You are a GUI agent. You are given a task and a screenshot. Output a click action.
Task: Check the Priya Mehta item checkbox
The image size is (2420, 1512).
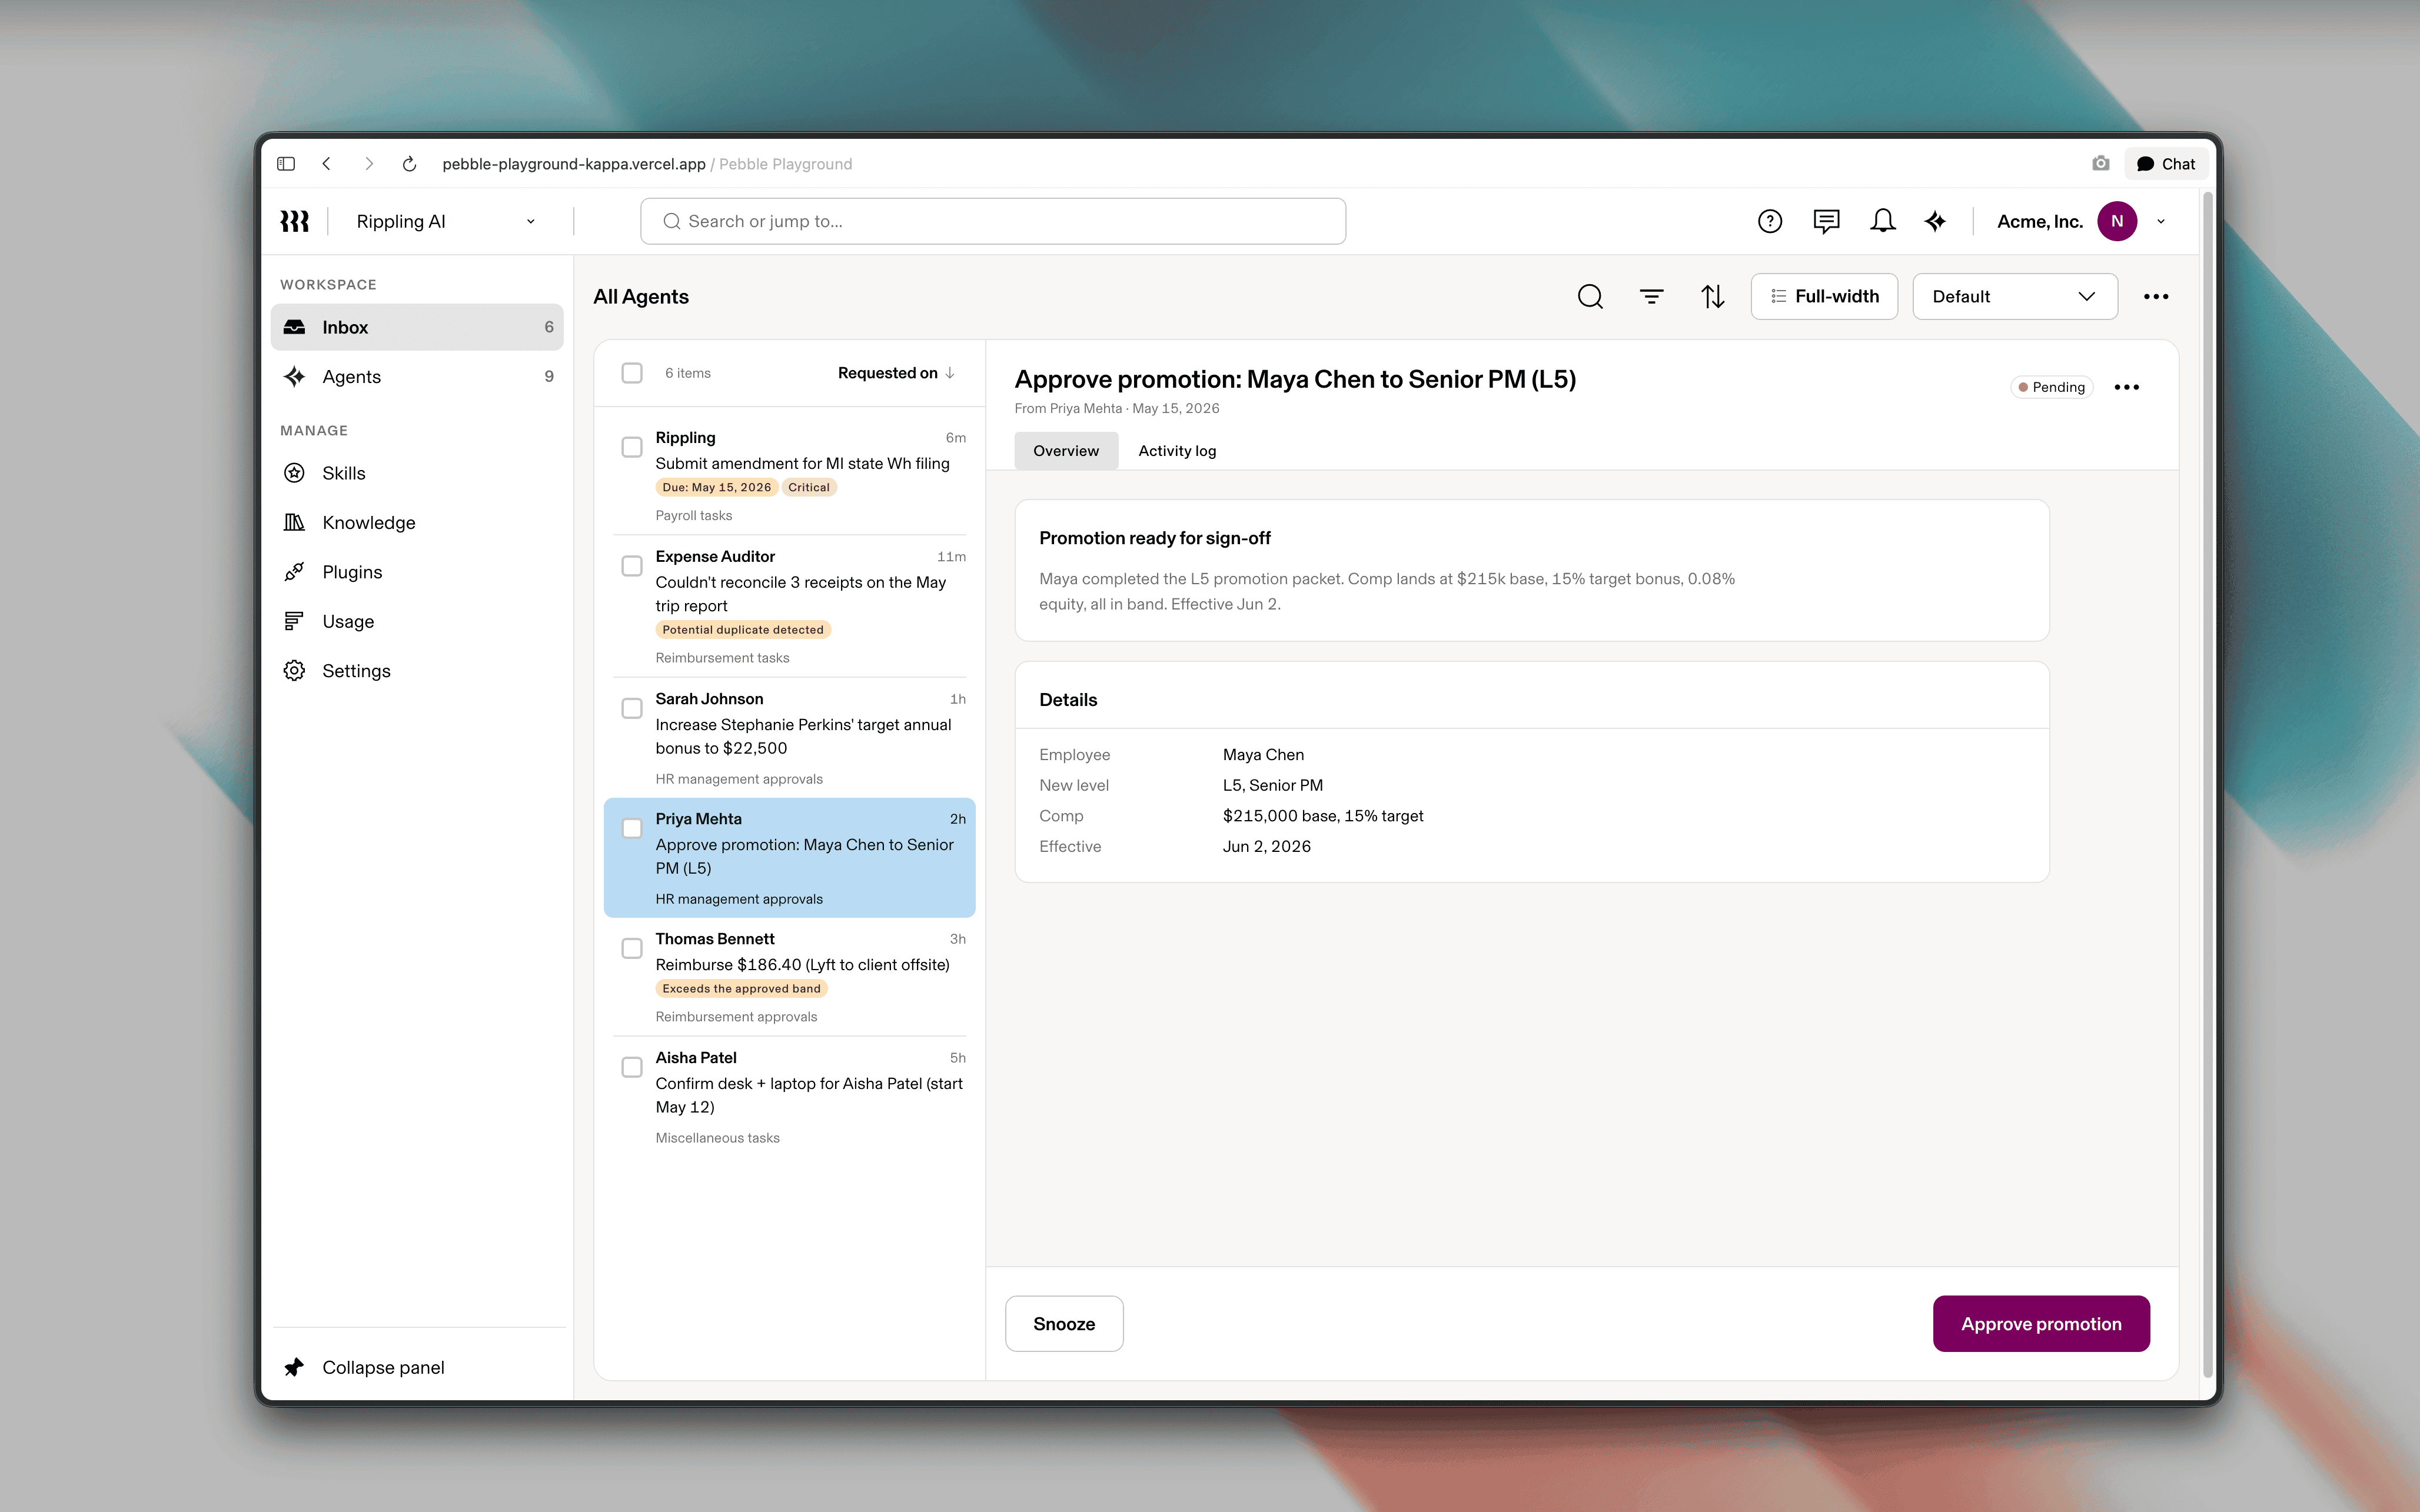tap(632, 828)
